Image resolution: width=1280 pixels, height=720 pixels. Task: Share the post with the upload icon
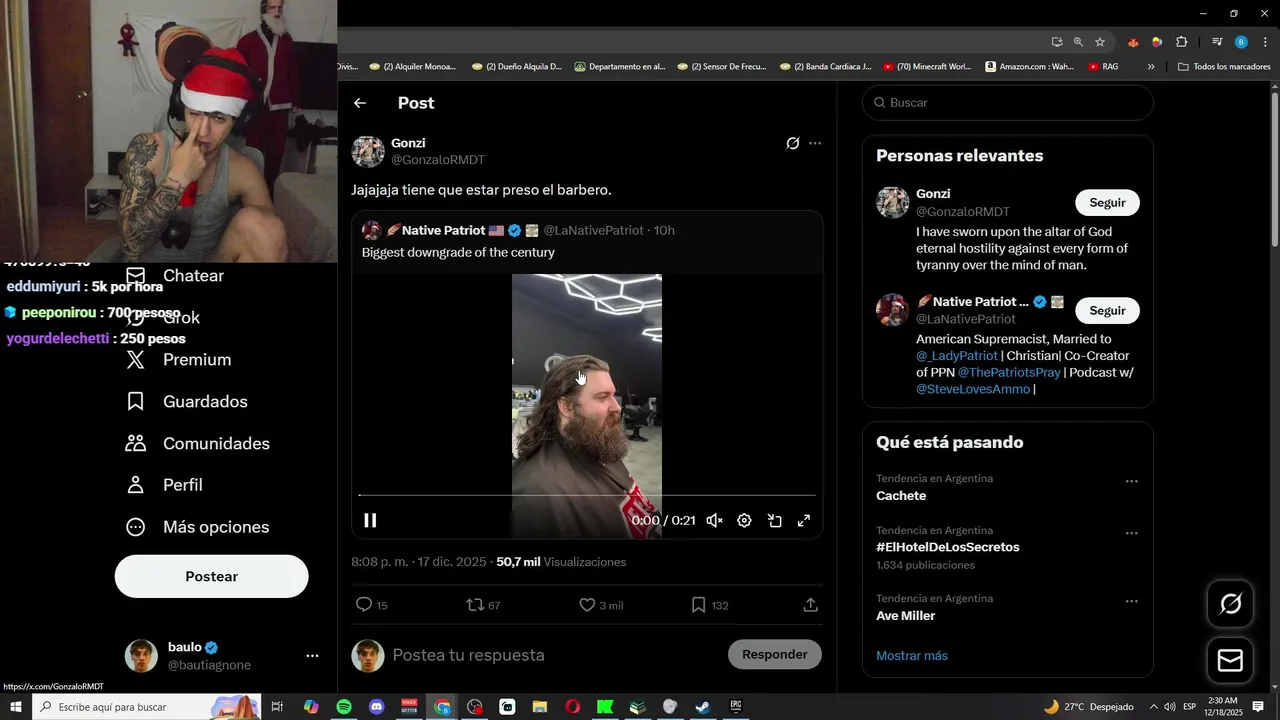[811, 605]
